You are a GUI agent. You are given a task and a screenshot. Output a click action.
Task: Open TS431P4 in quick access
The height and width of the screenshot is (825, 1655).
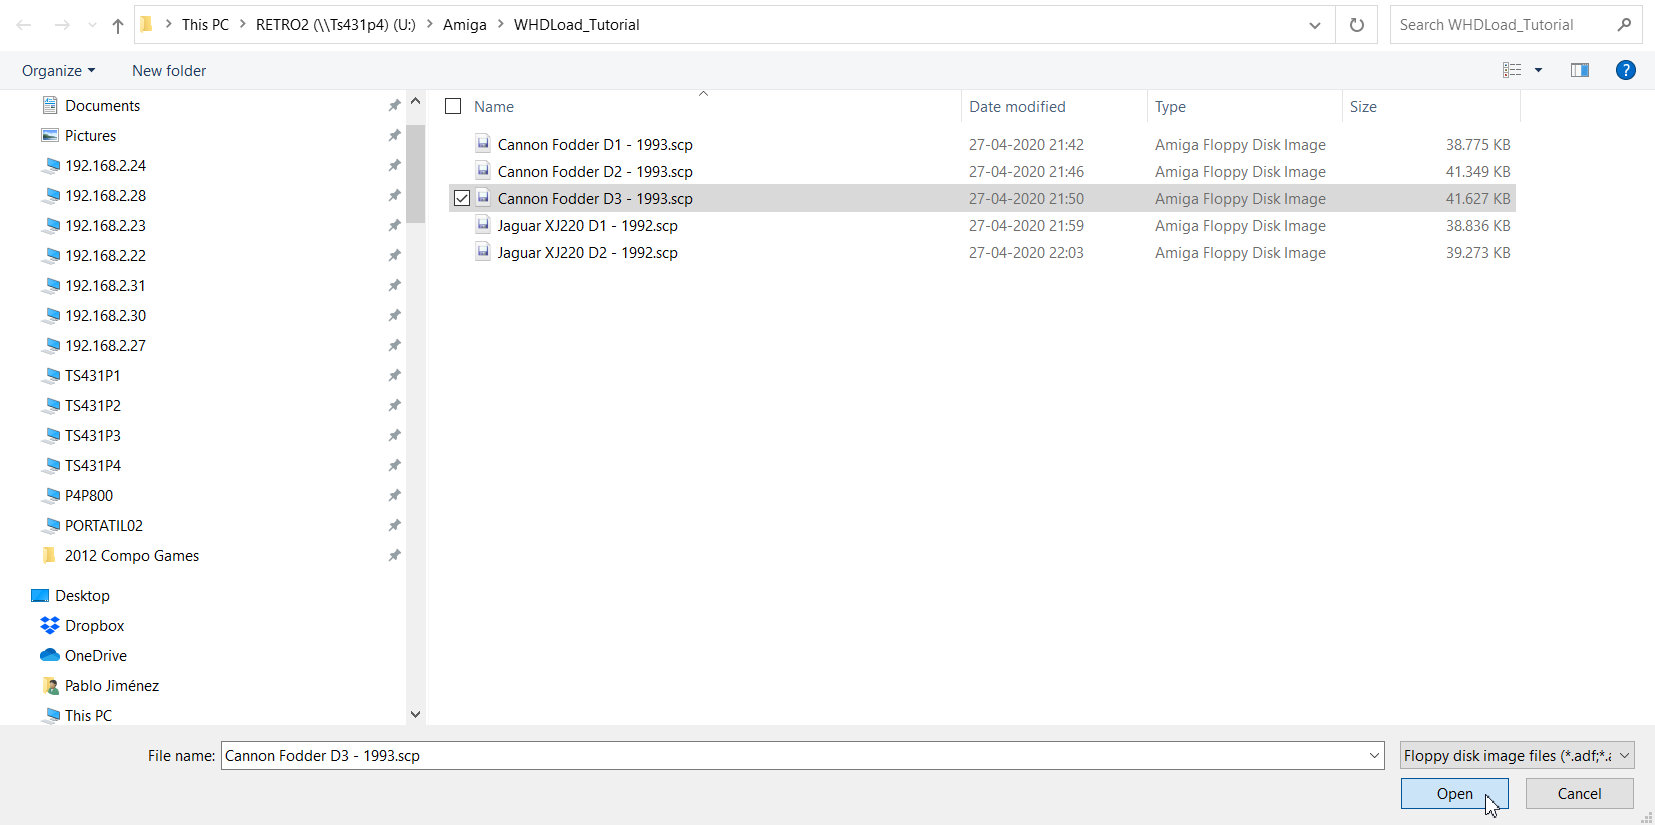(92, 466)
